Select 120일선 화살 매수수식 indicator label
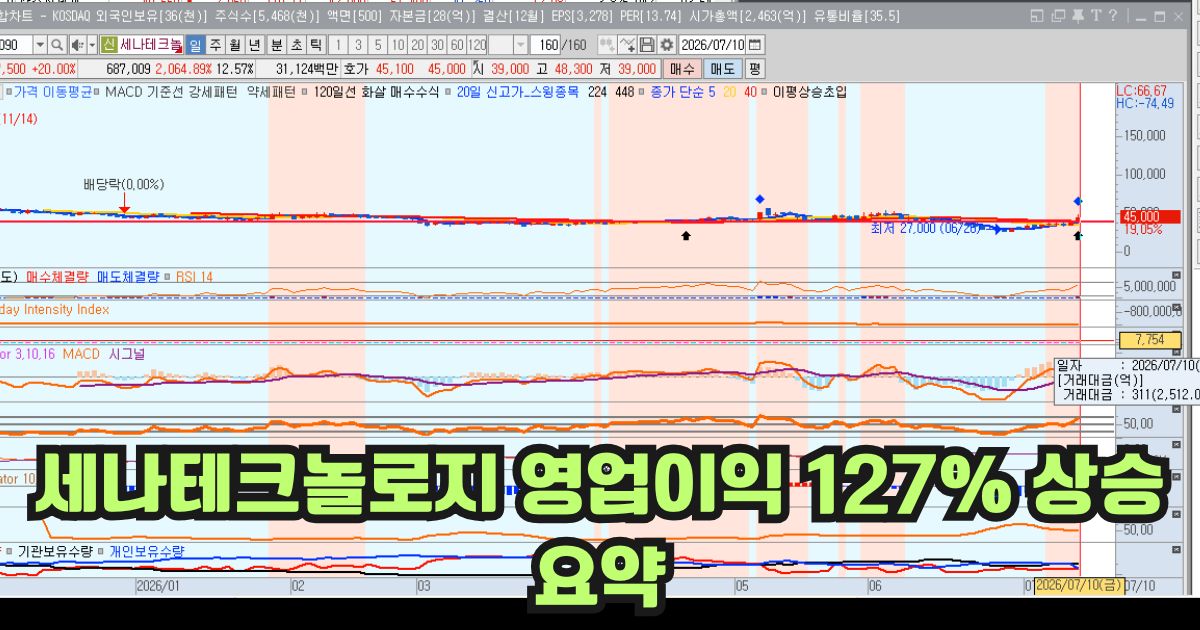 (x=374, y=90)
